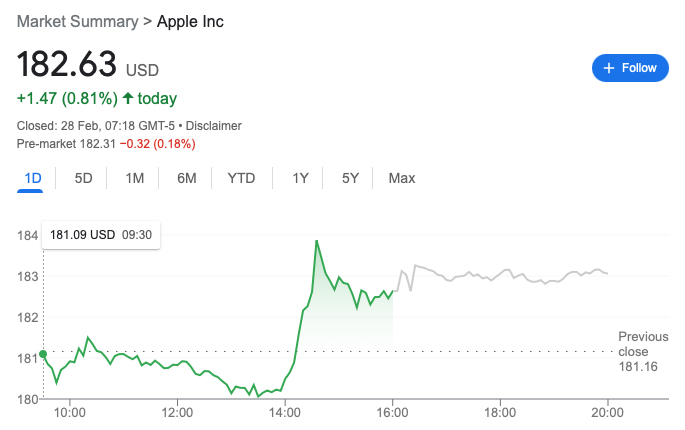Show the Max range tab
This screenshot has height=430, width=685.
click(402, 179)
